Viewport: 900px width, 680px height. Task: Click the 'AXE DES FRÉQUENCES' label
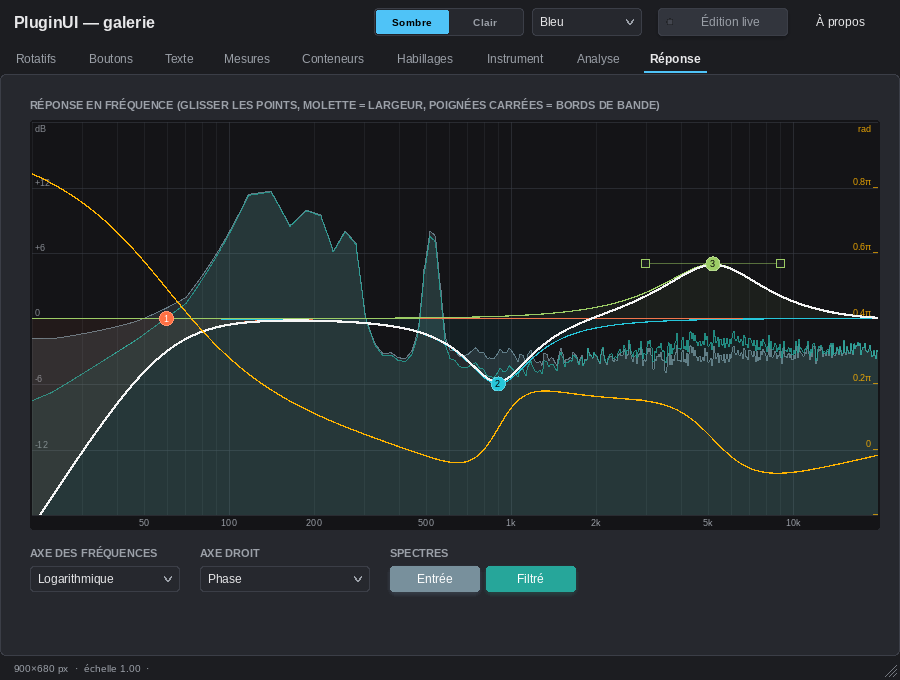94,553
